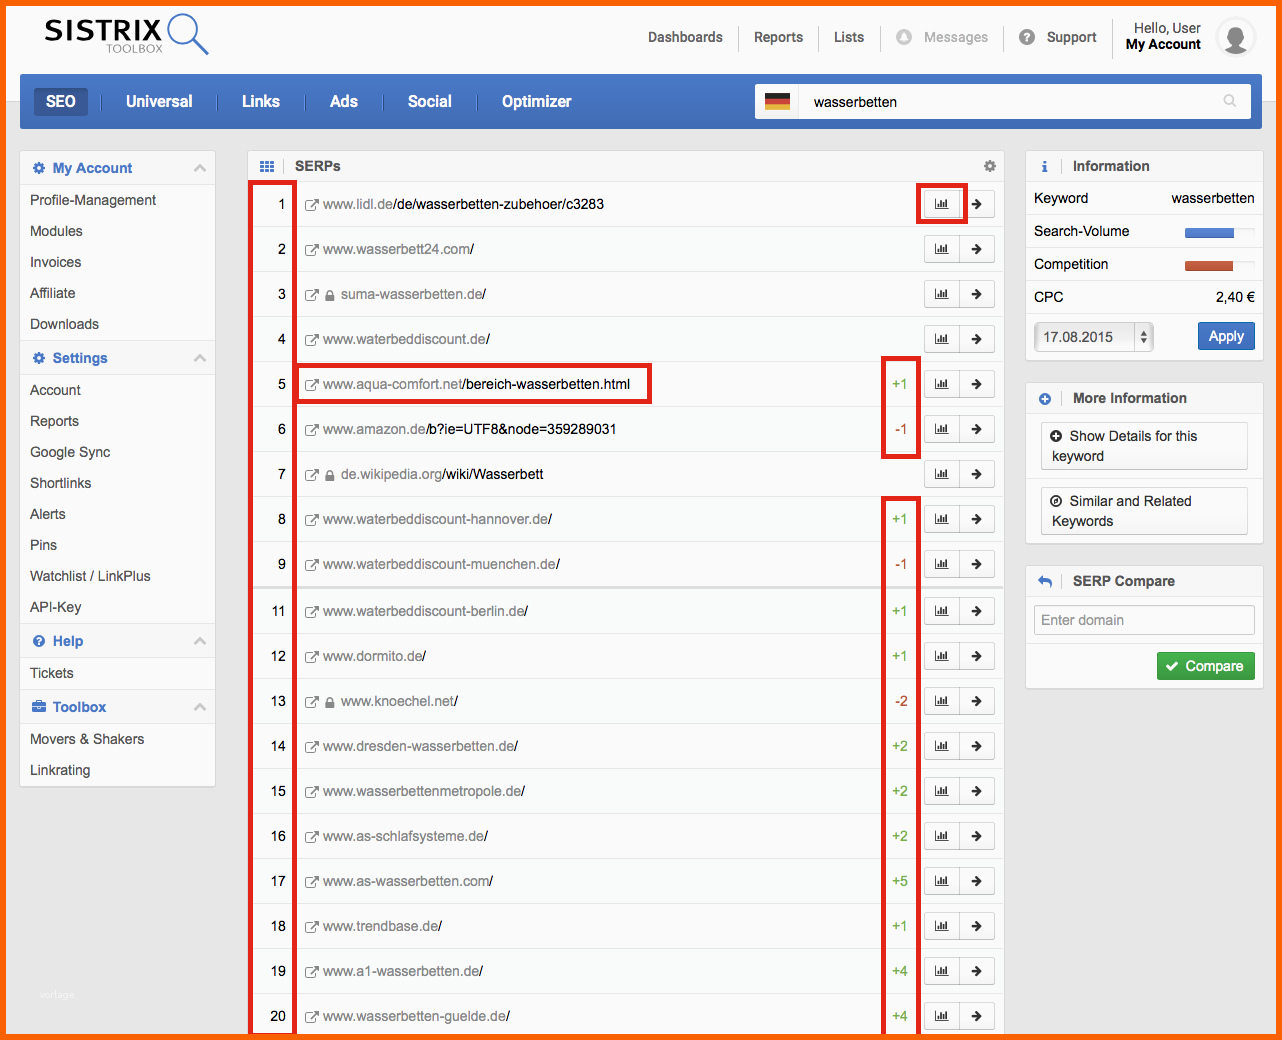Open Watchlist / LinkPlus in sidebar
The image size is (1282, 1040).
90,576
